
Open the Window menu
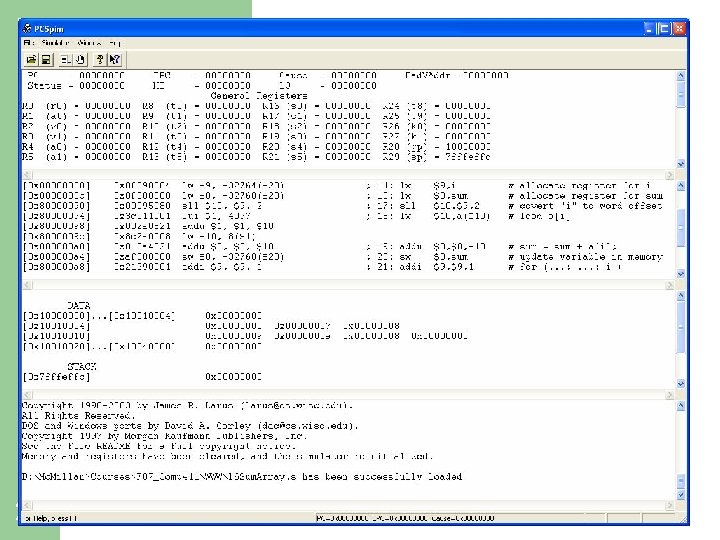click(90, 43)
